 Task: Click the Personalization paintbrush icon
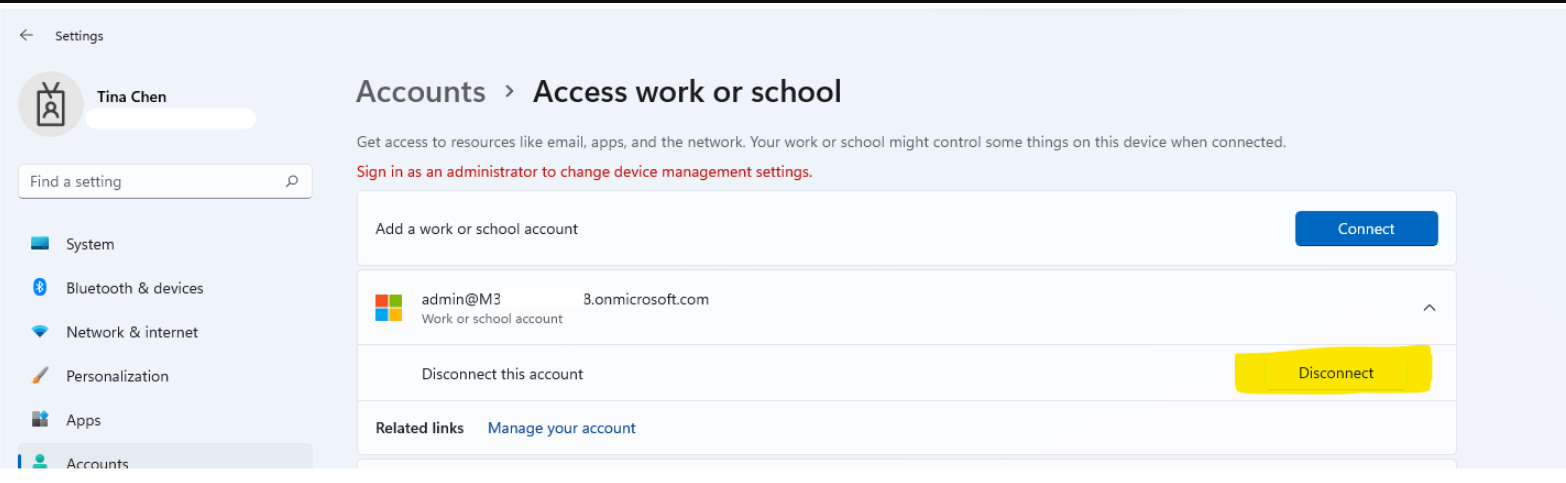point(40,376)
